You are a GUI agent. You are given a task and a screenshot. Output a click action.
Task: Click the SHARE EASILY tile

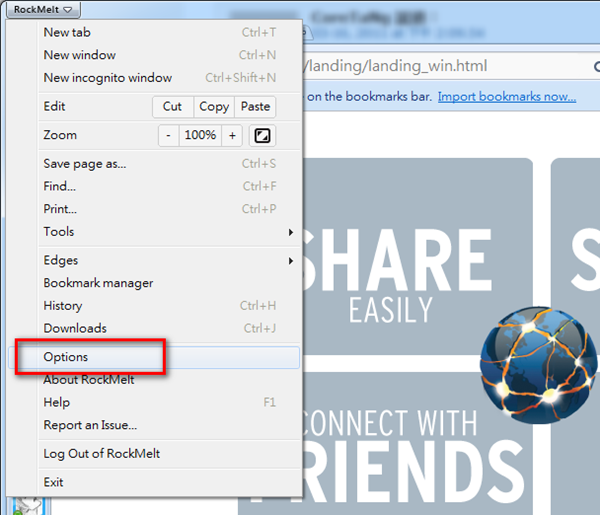(x=417, y=256)
